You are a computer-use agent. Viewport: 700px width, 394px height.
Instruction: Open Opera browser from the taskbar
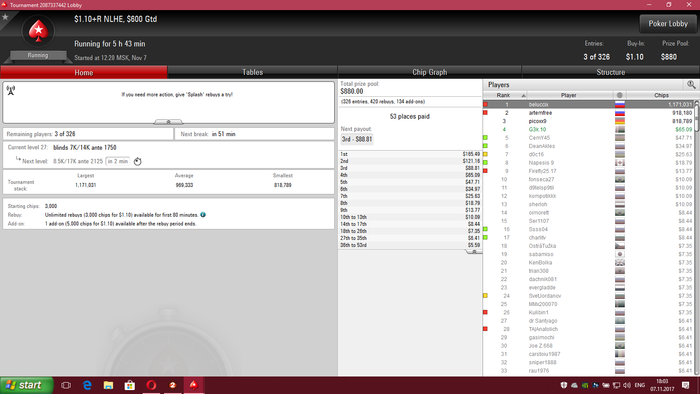tap(151, 385)
